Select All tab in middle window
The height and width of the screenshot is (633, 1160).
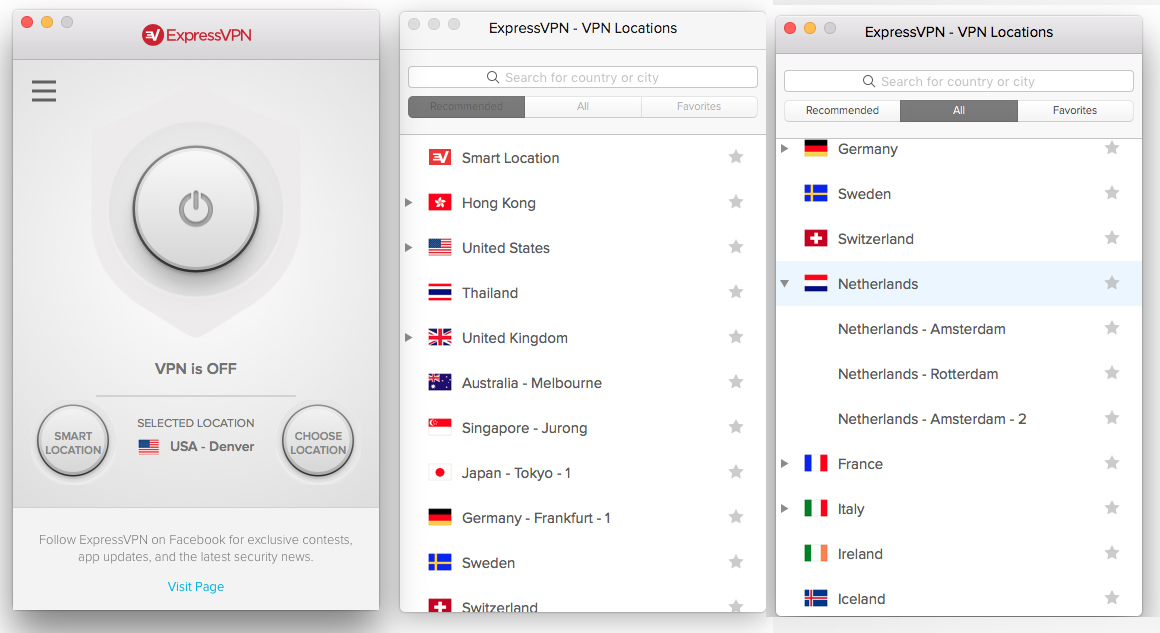tap(583, 106)
